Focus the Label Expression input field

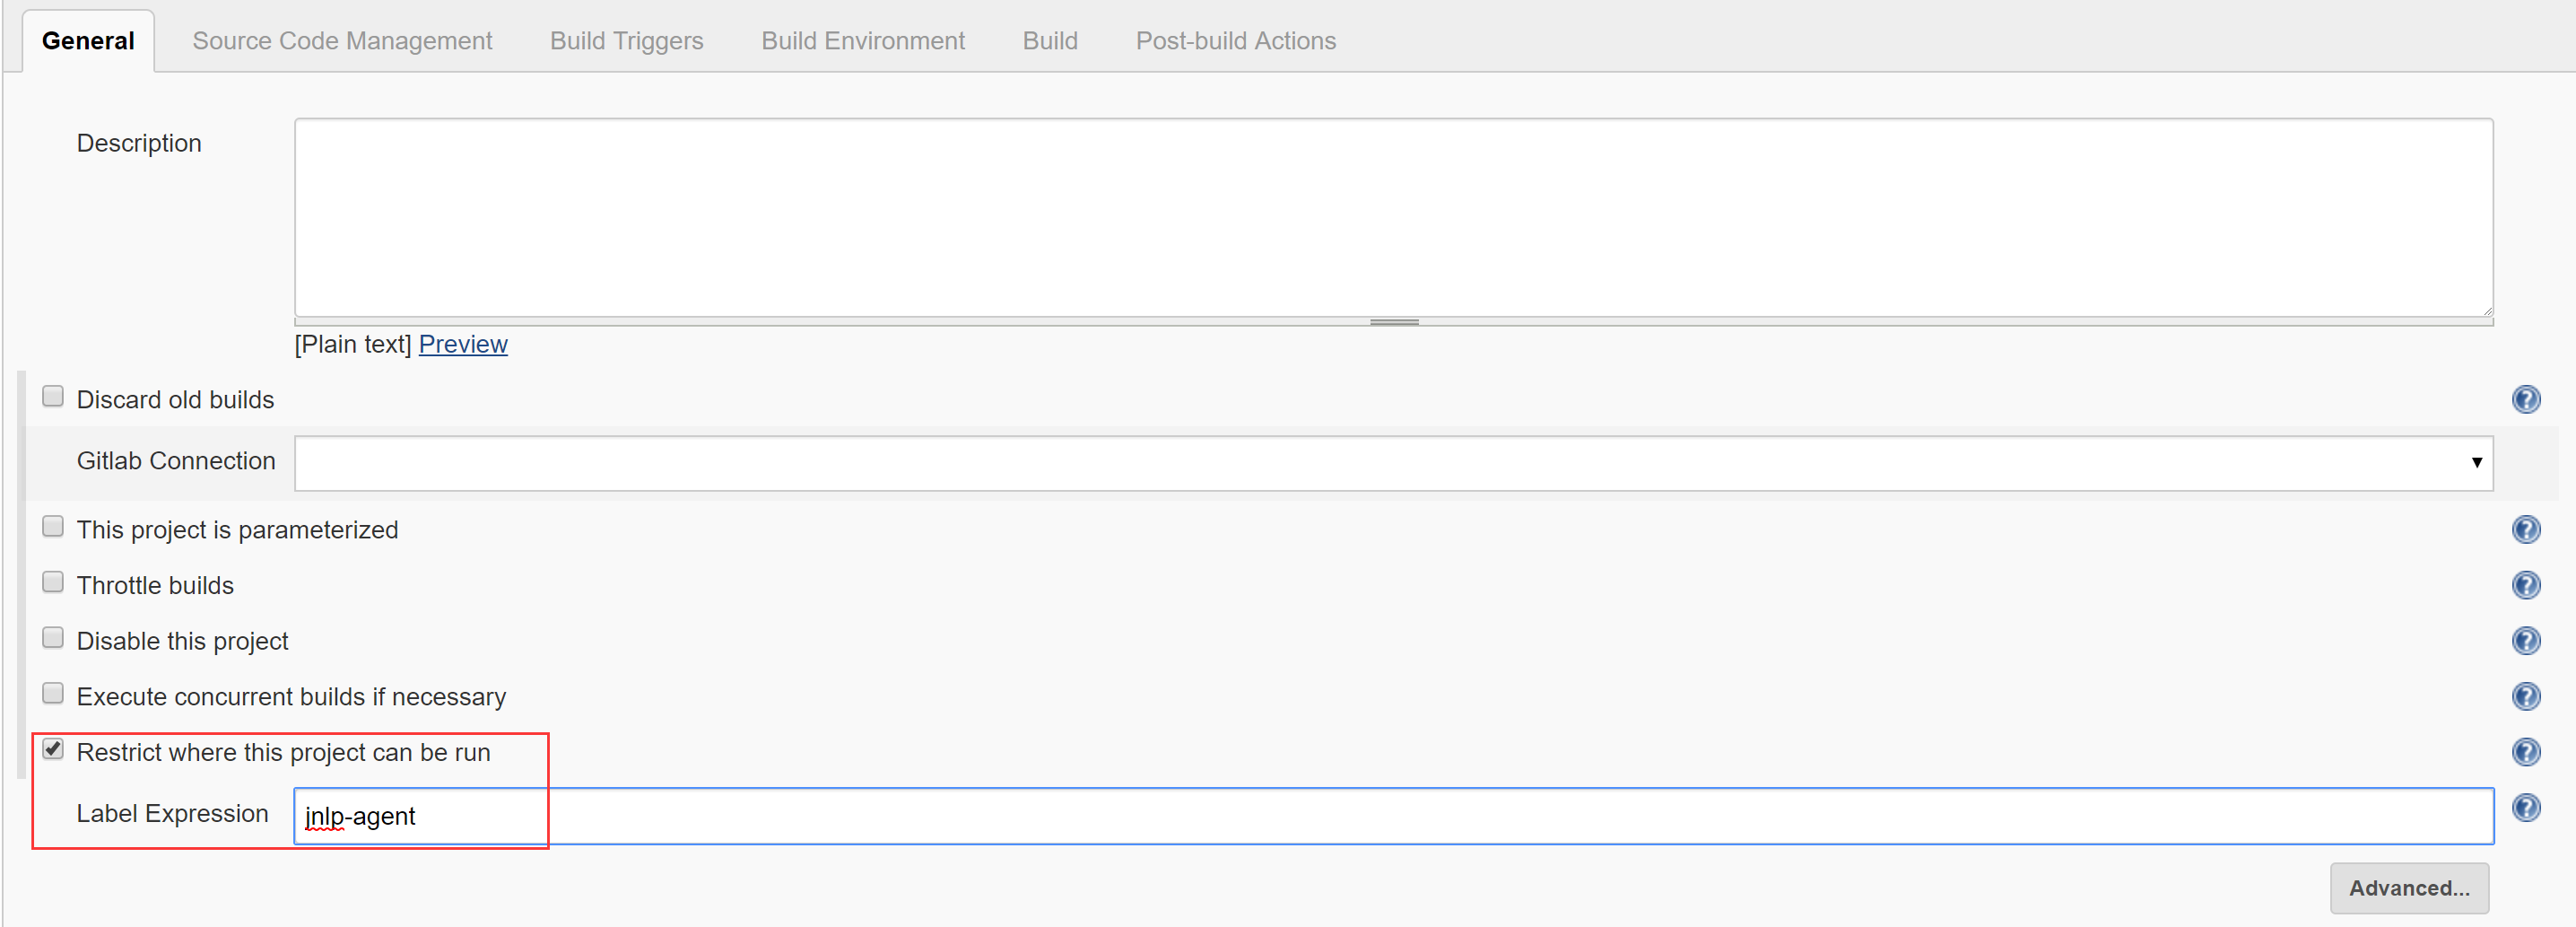pos(1392,816)
